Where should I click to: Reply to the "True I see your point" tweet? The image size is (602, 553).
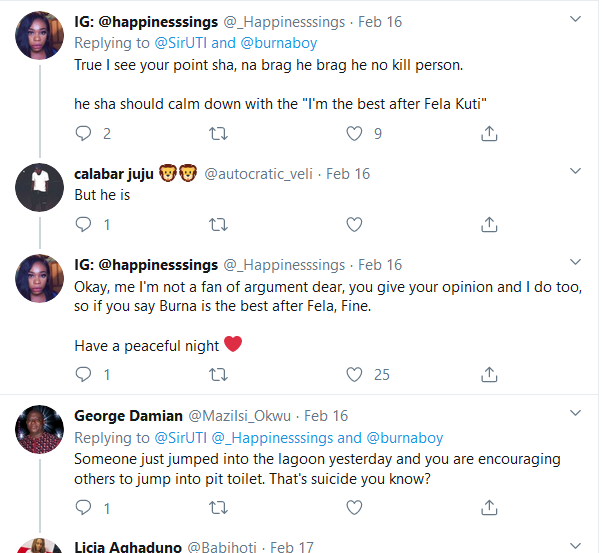(84, 133)
